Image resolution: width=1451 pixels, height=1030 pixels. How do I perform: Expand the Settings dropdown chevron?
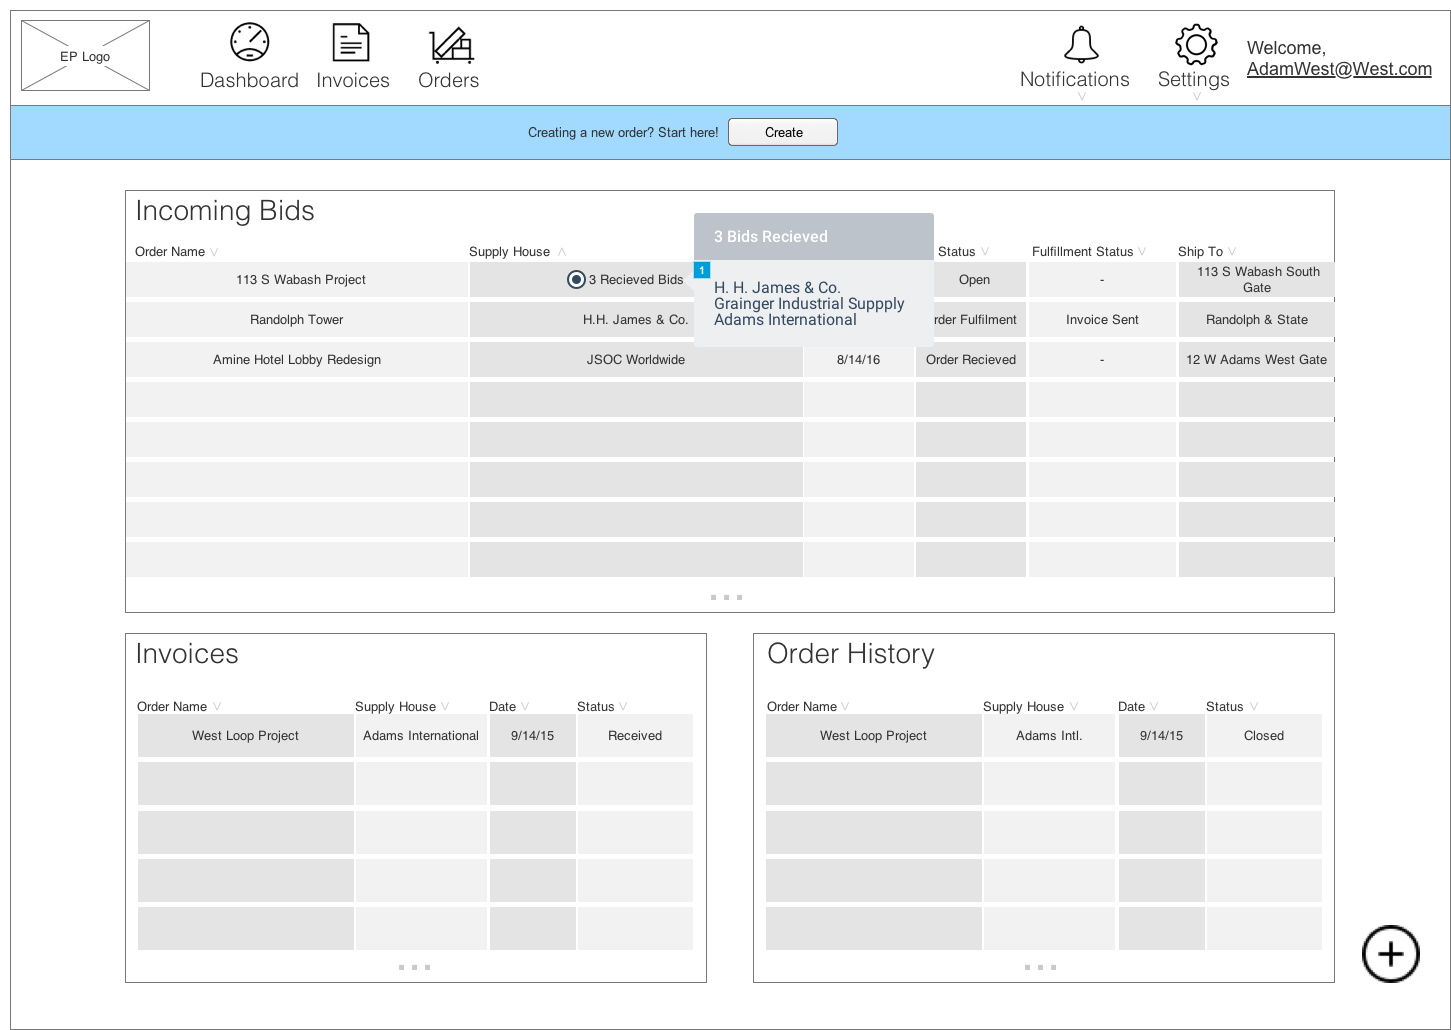click(x=1196, y=97)
